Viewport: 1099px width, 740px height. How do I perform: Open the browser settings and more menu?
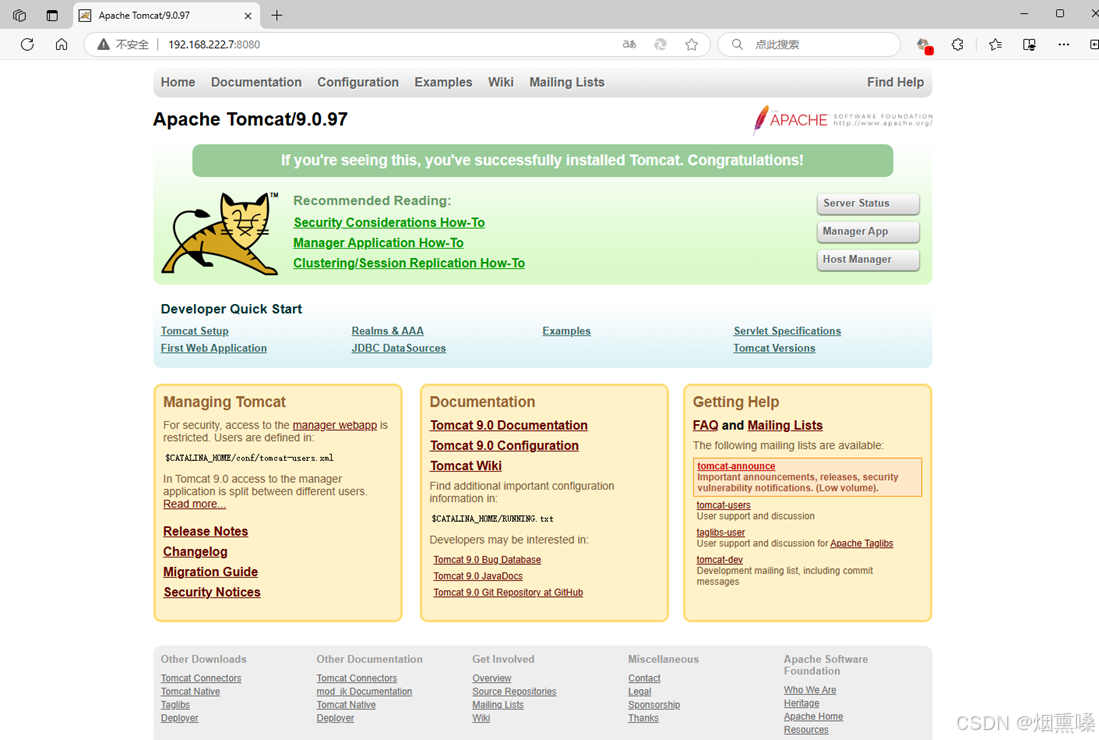(1064, 44)
